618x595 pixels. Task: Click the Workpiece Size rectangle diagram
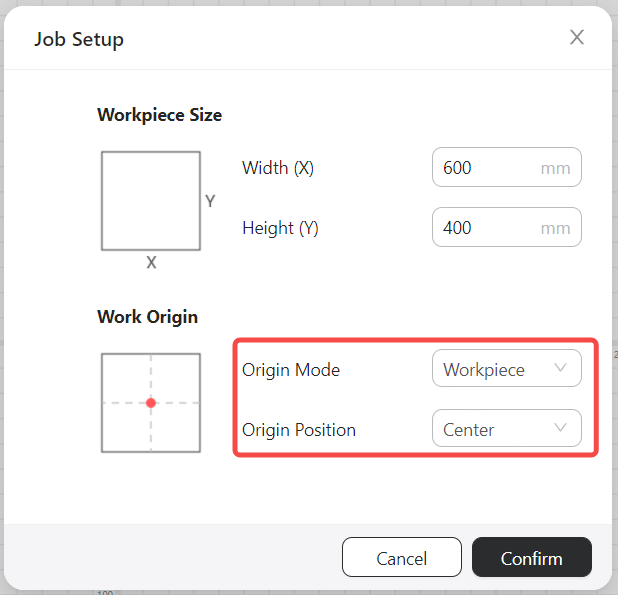pyautogui.click(x=151, y=201)
